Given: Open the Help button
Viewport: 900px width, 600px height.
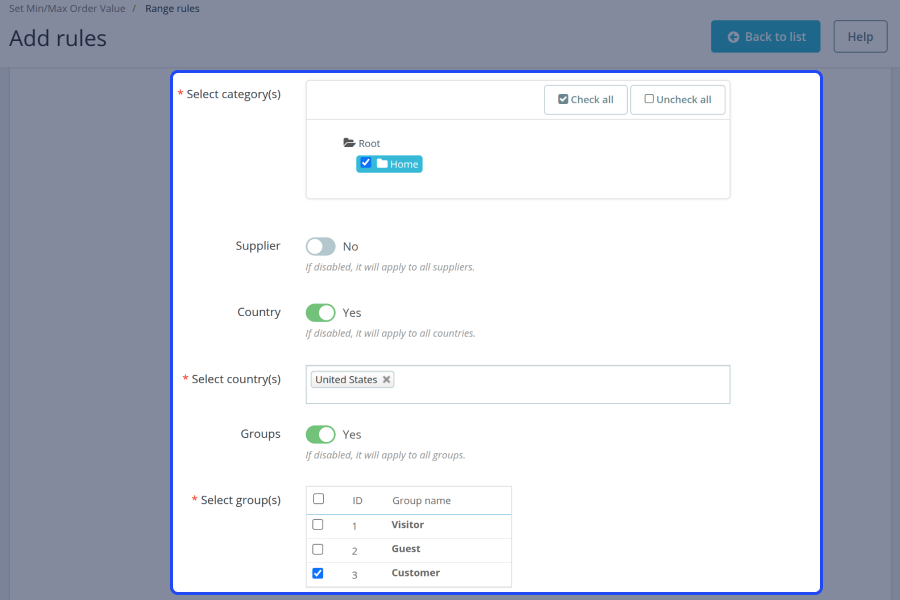Looking at the screenshot, I should pos(860,37).
